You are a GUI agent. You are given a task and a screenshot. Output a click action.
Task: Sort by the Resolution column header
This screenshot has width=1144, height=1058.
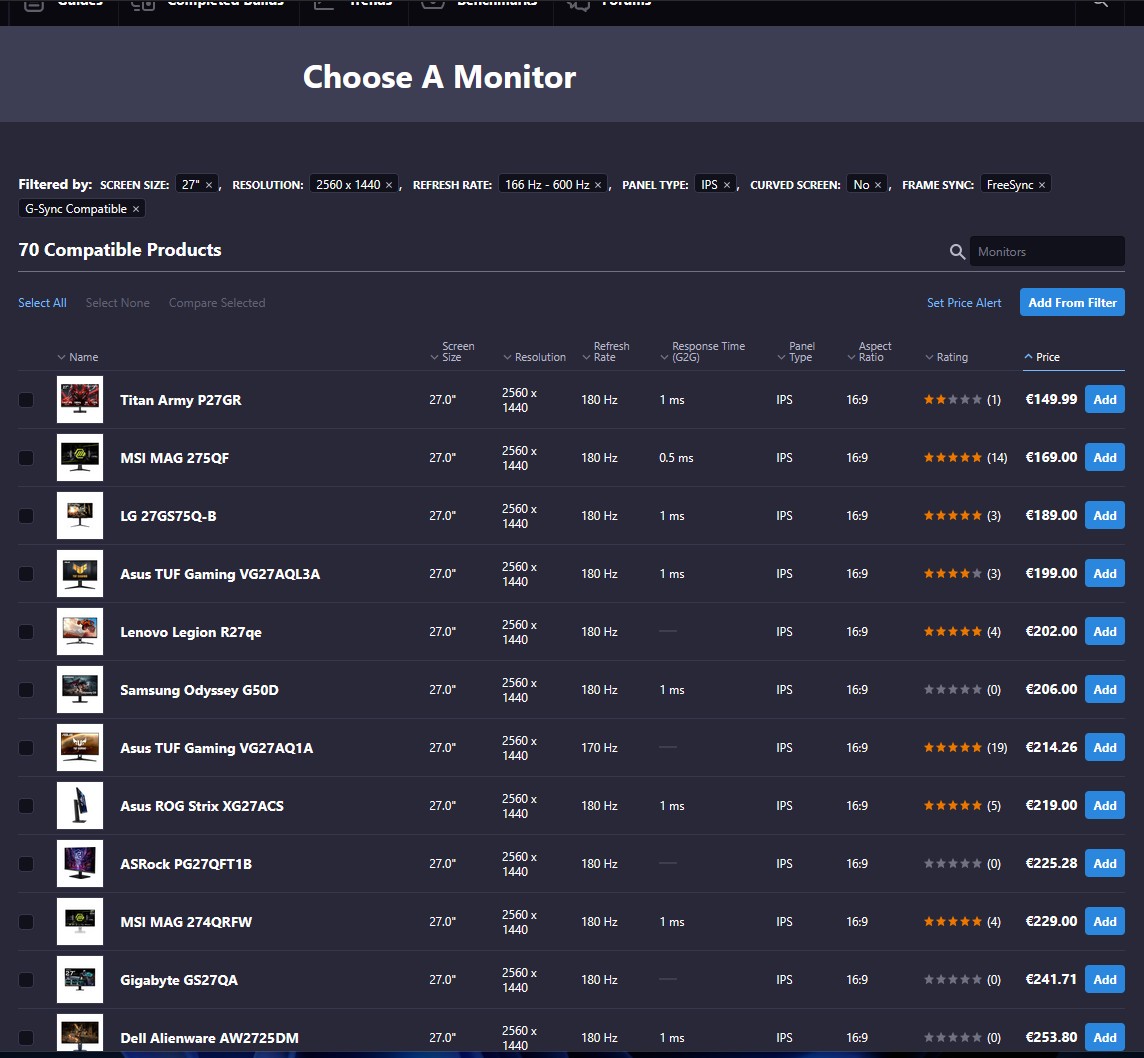pos(535,358)
